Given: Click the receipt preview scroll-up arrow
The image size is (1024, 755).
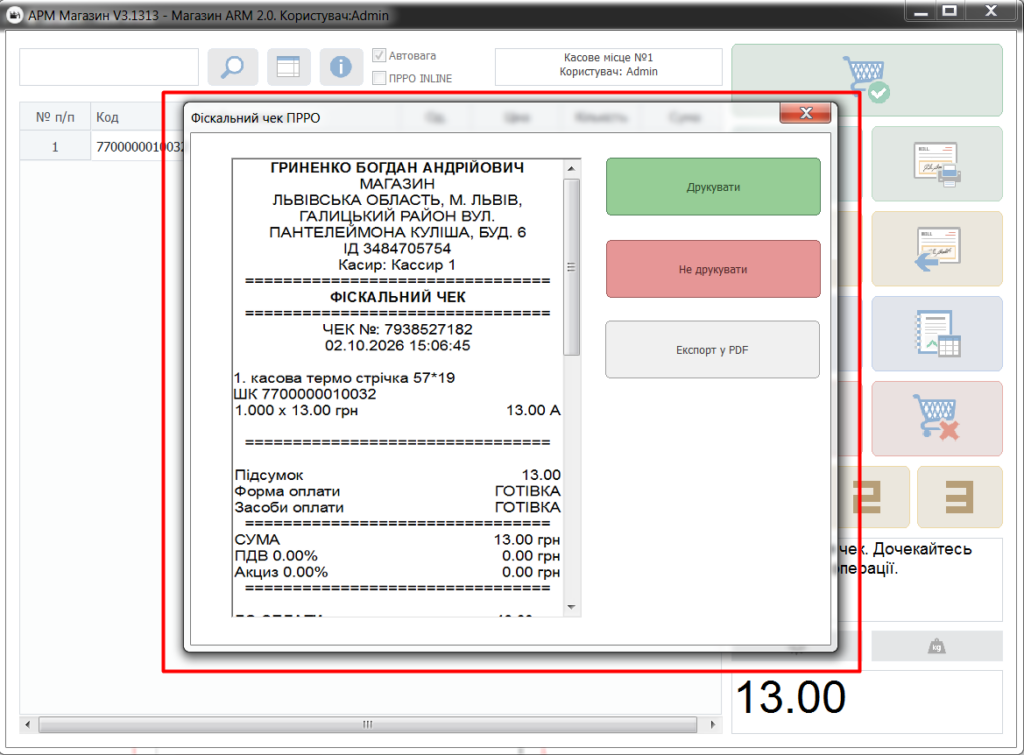Looking at the screenshot, I should (x=571, y=169).
